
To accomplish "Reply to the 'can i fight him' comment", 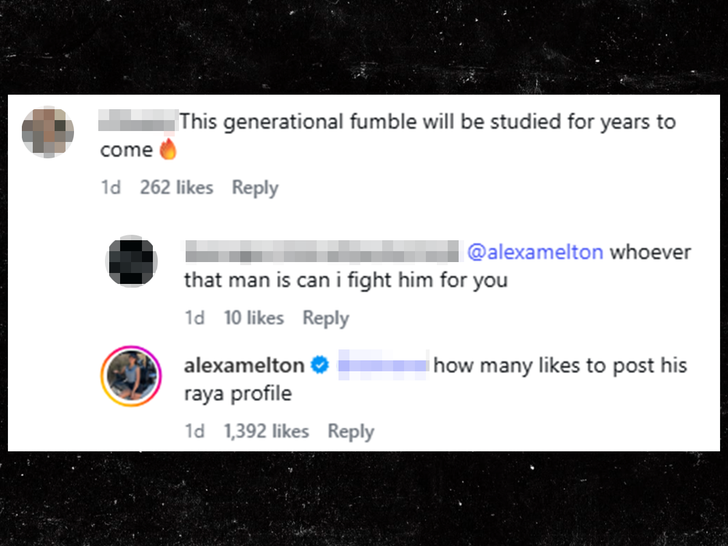I will click(326, 318).
